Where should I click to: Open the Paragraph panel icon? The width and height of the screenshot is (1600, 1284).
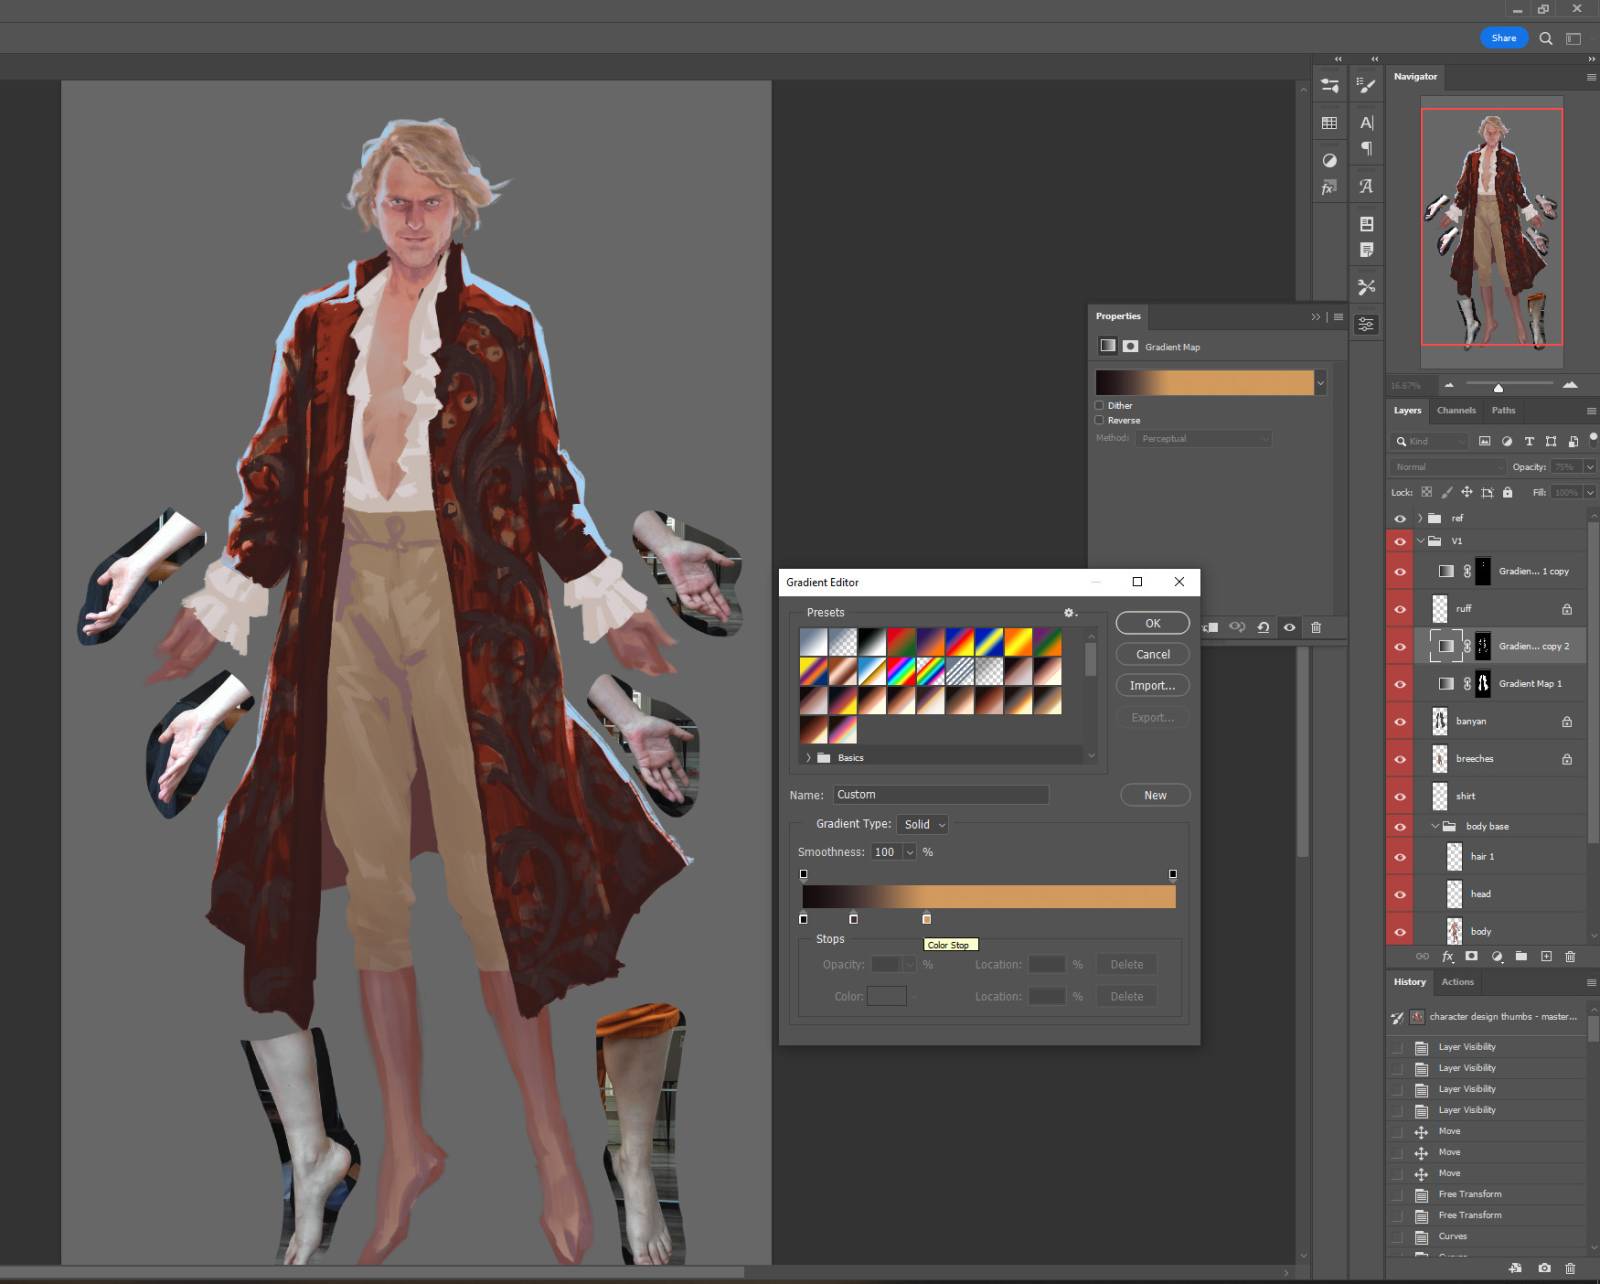click(1366, 149)
